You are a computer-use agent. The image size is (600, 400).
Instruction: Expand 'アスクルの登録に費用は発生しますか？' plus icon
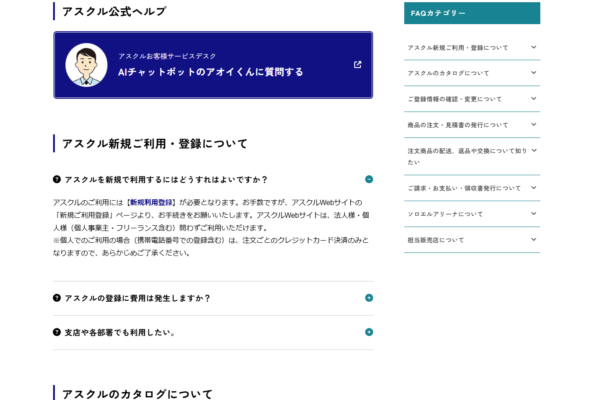click(369, 298)
